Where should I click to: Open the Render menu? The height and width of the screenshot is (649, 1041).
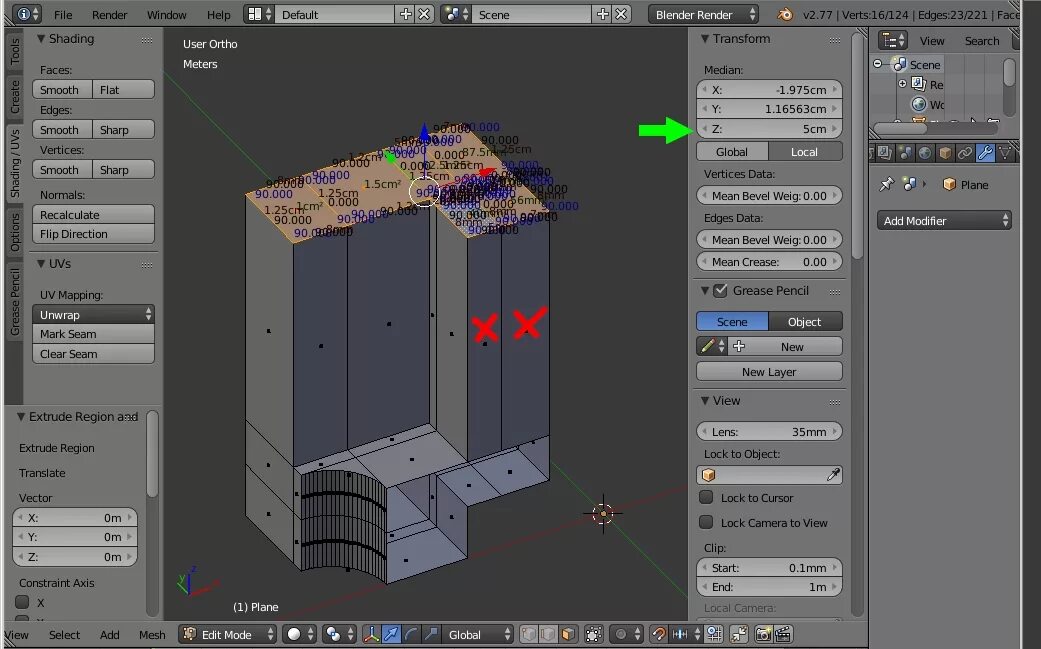click(x=110, y=15)
